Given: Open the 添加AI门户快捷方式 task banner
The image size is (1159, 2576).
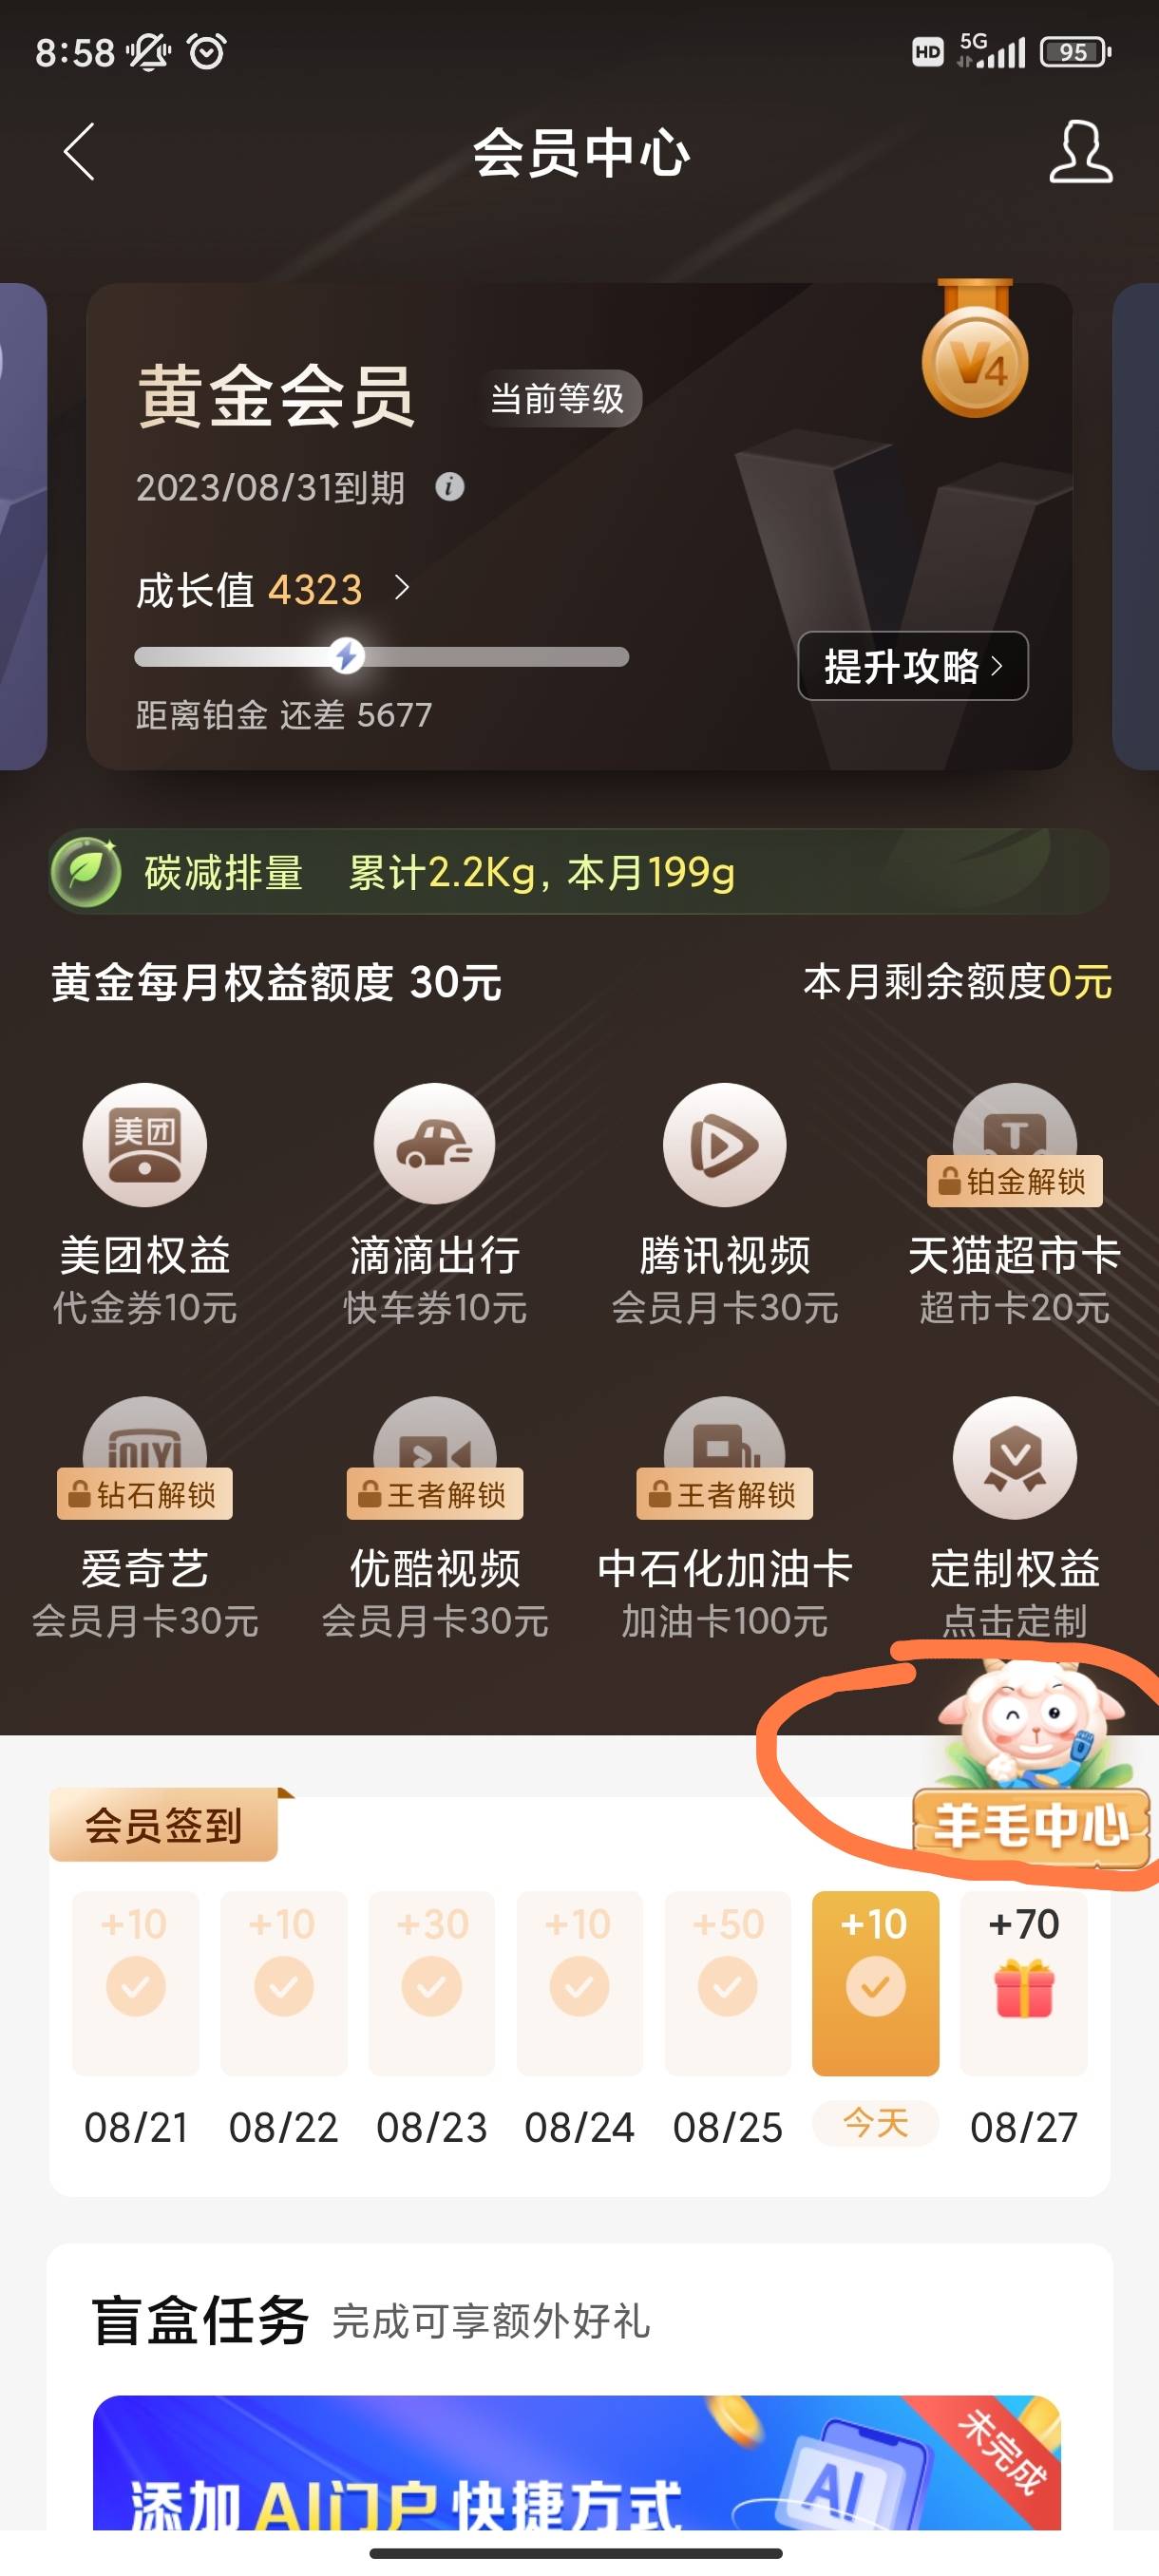Looking at the screenshot, I should pyautogui.click(x=577, y=2462).
